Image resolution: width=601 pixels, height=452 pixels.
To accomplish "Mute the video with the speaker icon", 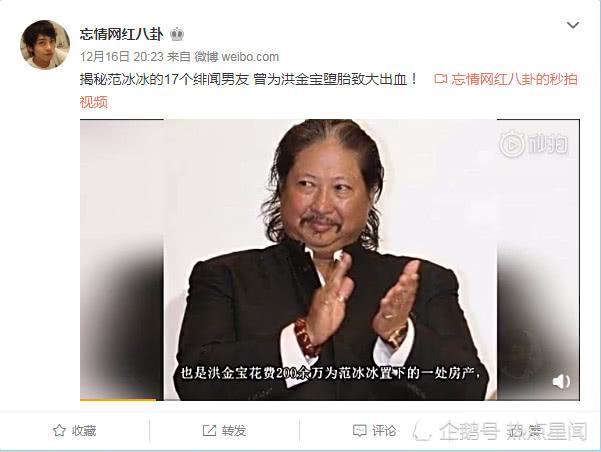I will point(561,381).
